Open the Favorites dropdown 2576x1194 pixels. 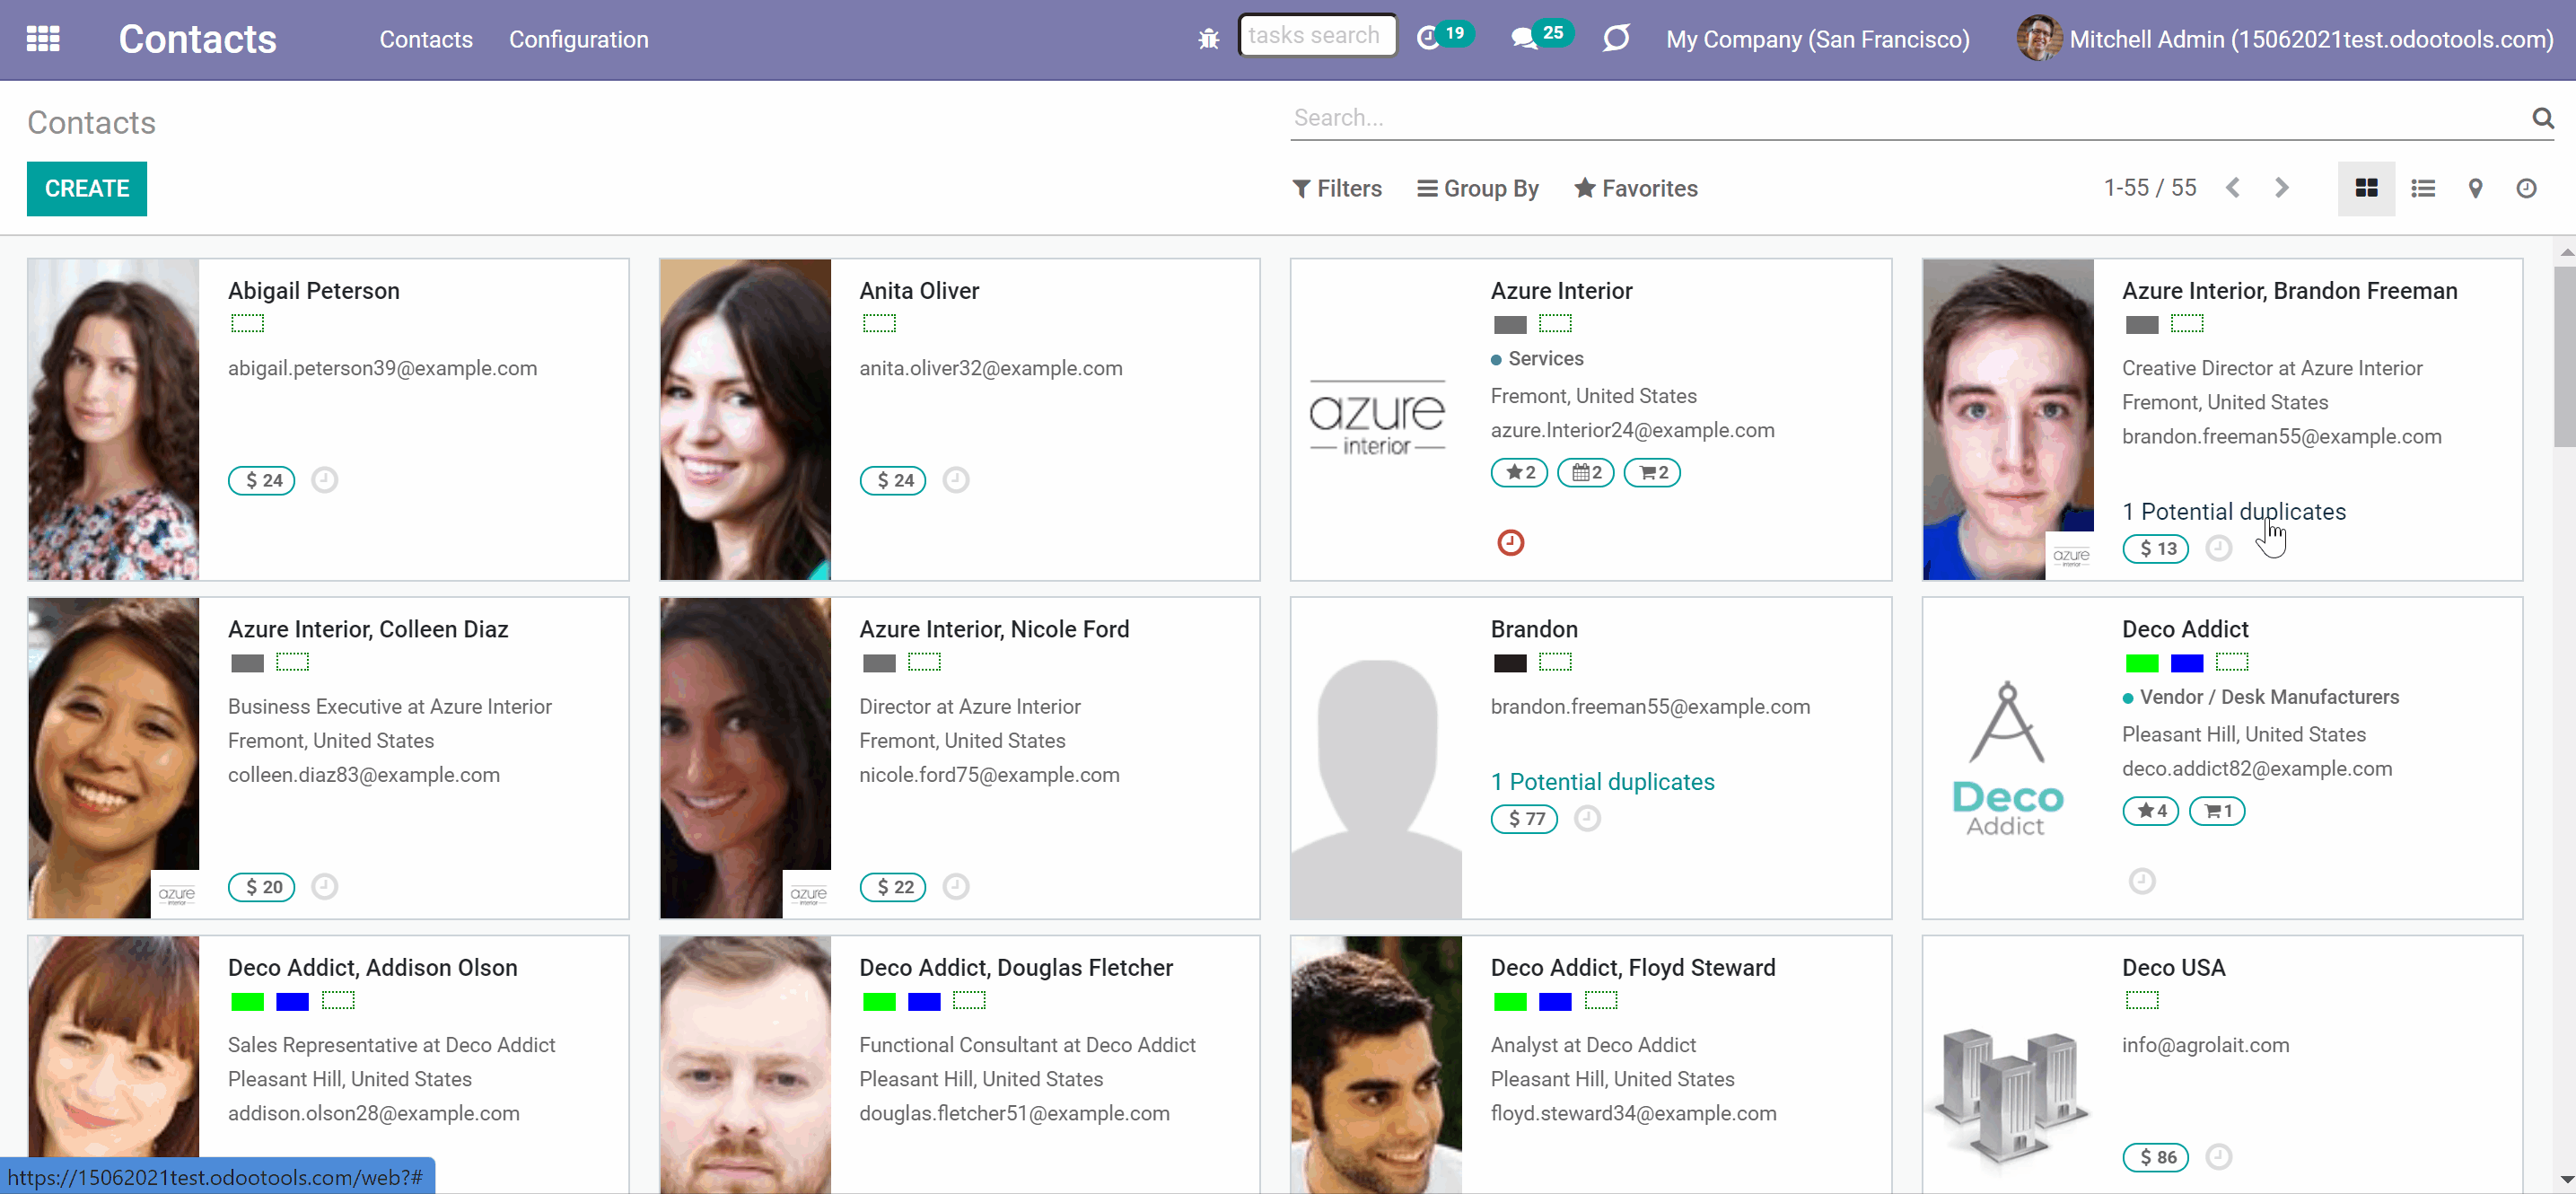pyautogui.click(x=1636, y=188)
